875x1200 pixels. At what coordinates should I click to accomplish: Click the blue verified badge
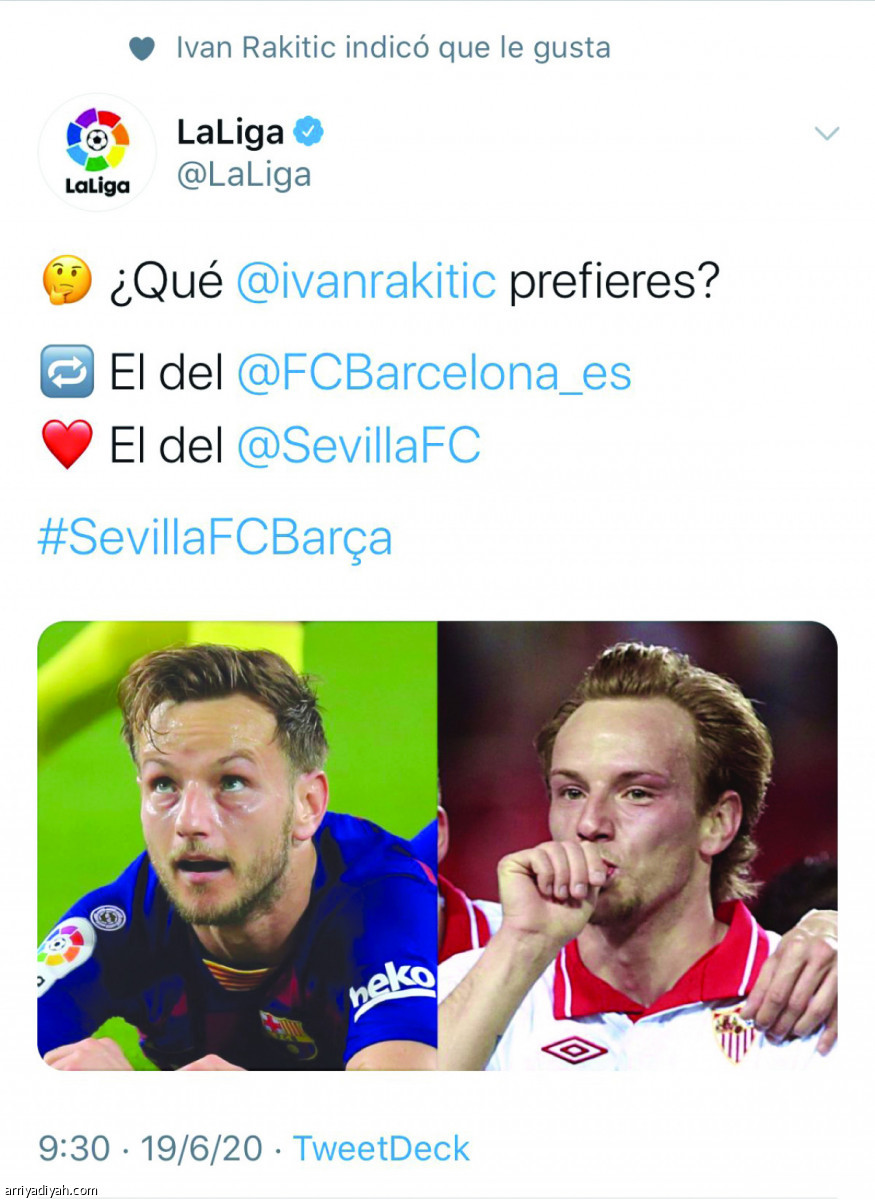308,131
